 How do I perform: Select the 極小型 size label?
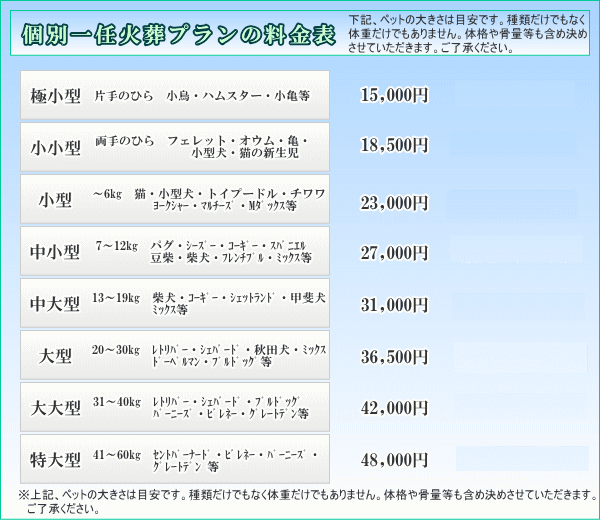[x=55, y=96]
